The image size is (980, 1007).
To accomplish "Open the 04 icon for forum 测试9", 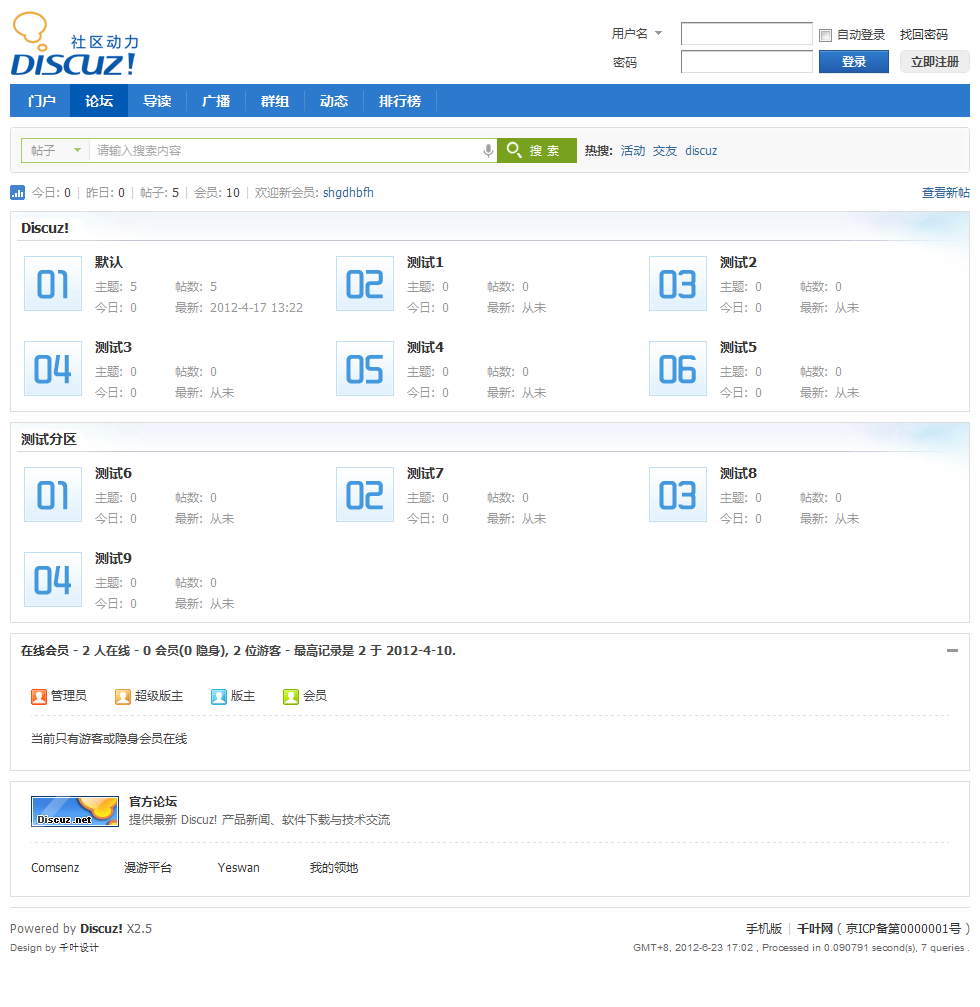I will (x=53, y=579).
